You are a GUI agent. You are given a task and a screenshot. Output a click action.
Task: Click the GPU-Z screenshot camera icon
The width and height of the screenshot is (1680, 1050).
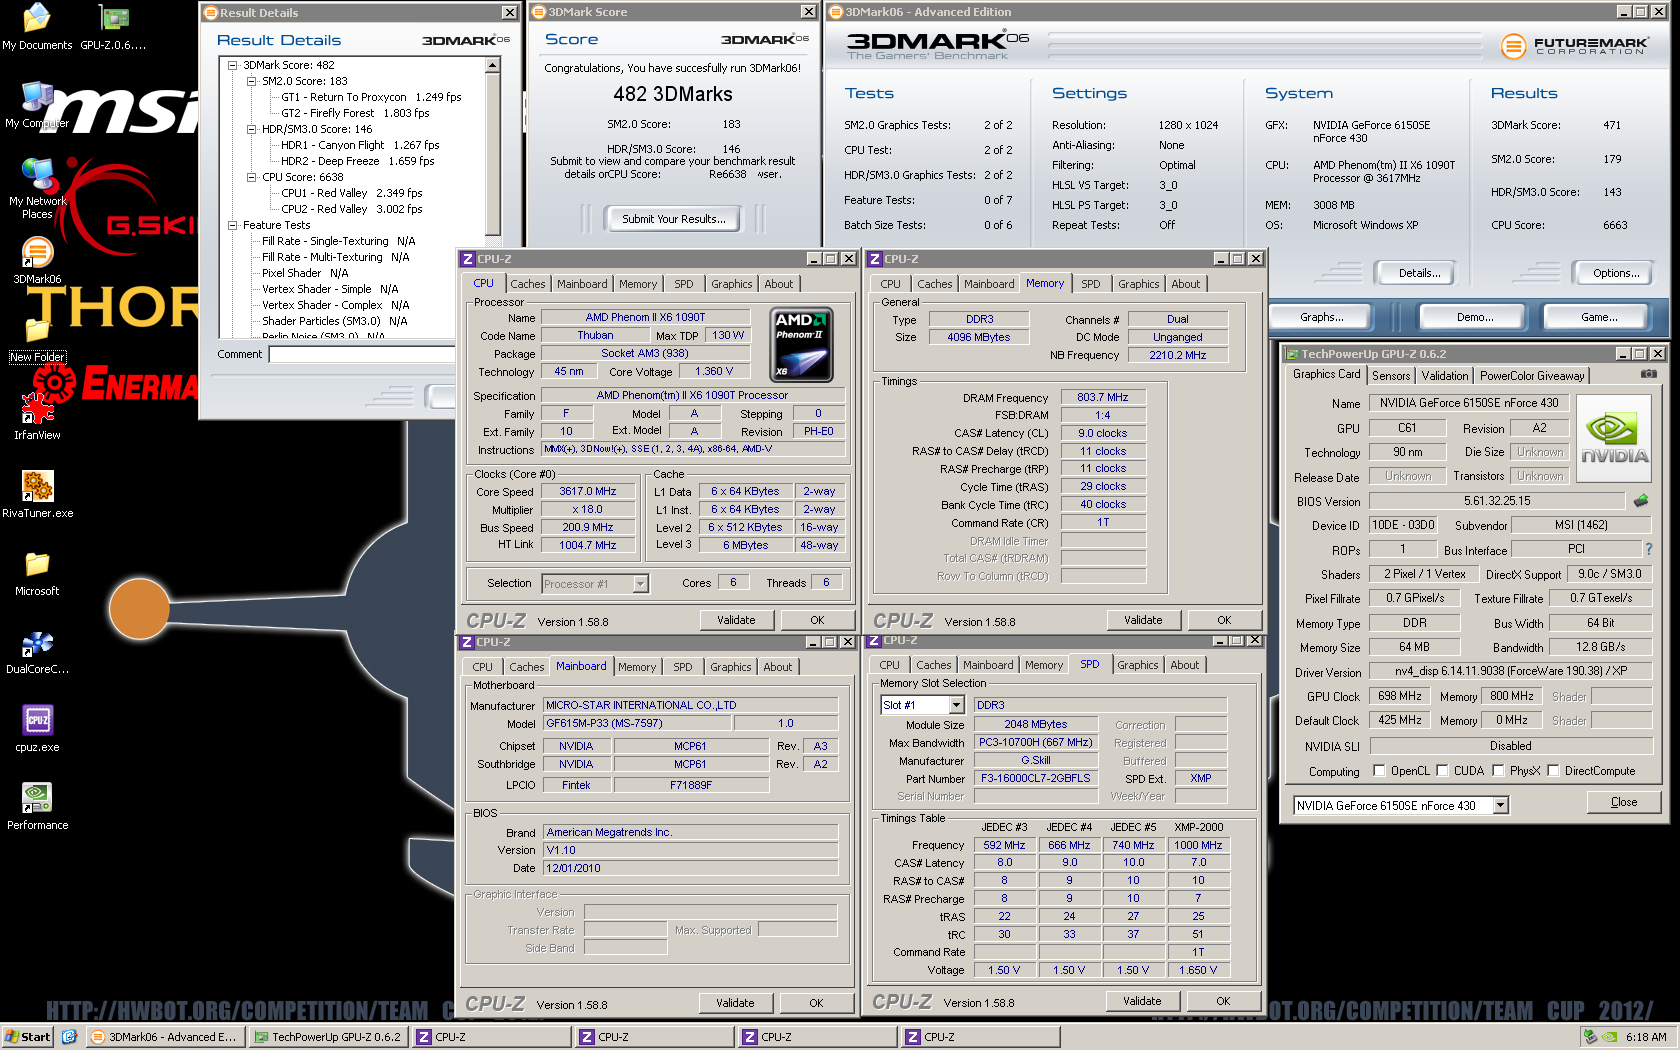click(1648, 374)
